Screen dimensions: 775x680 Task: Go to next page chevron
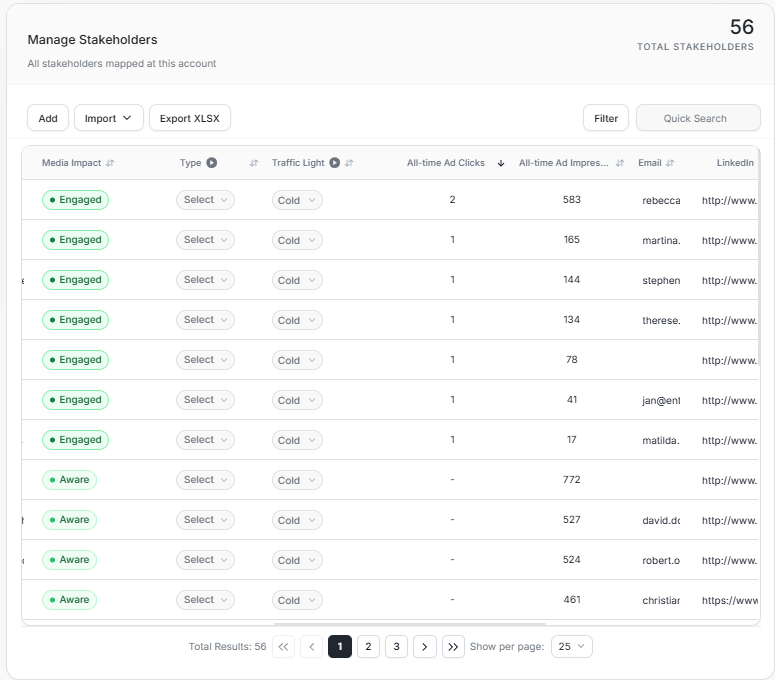[x=425, y=646]
